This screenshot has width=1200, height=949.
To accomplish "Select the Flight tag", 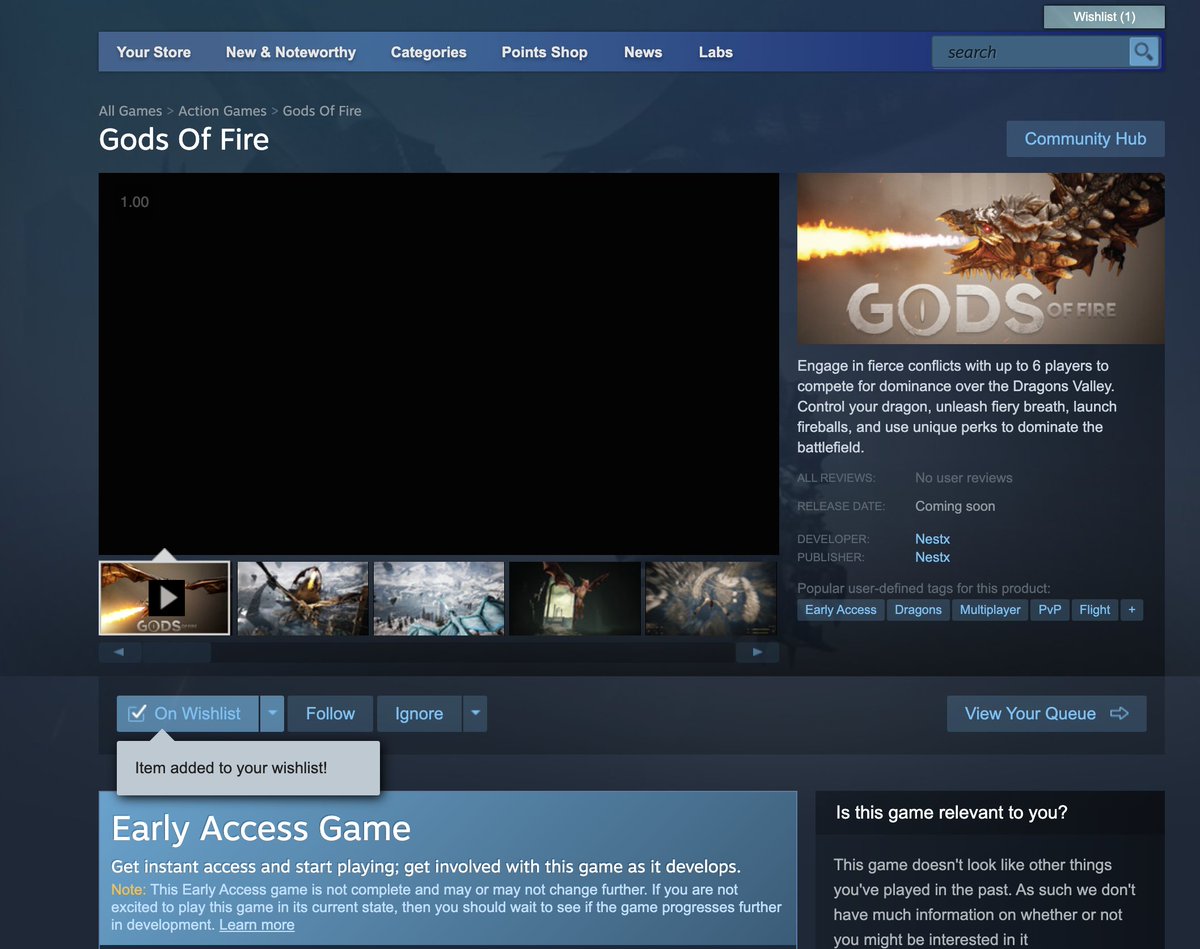I will (1095, 610).
